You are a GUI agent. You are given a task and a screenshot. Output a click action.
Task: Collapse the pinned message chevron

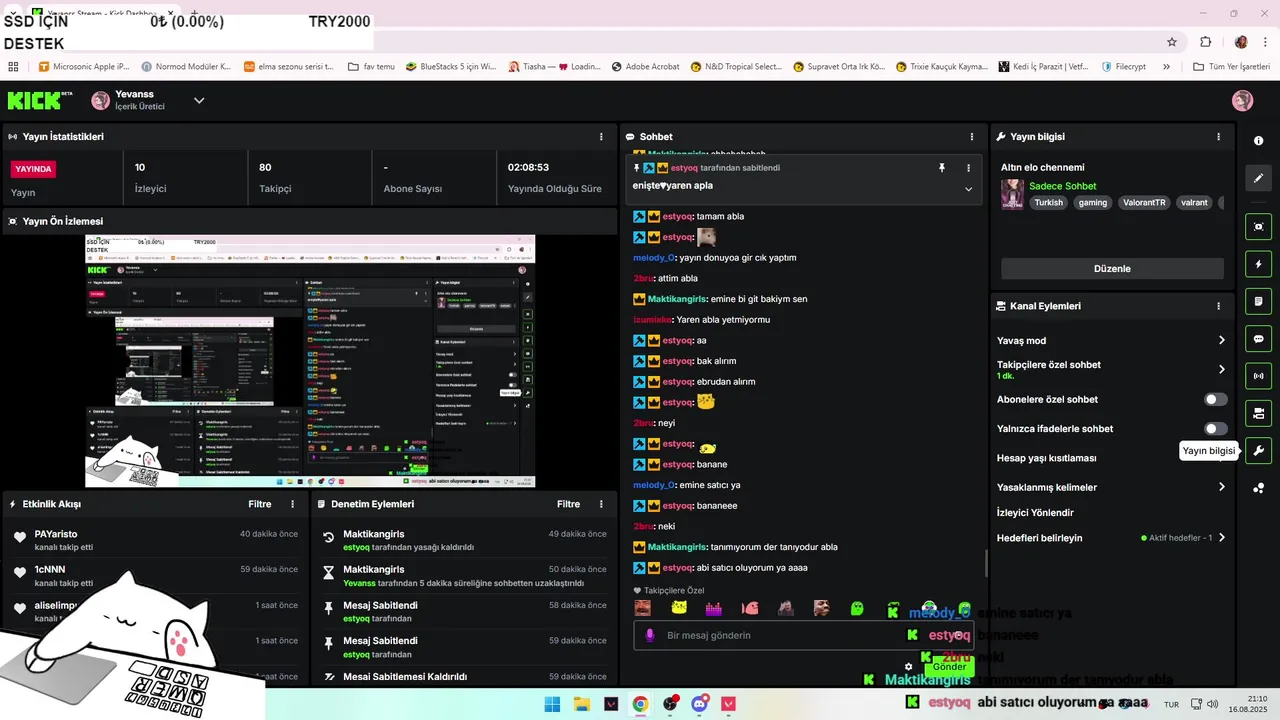coord(968,189)
